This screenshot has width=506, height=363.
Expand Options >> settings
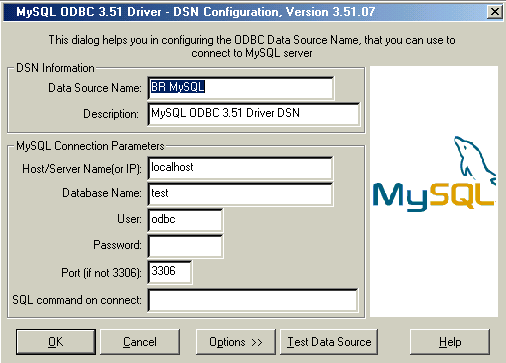[x=236, y=342]
